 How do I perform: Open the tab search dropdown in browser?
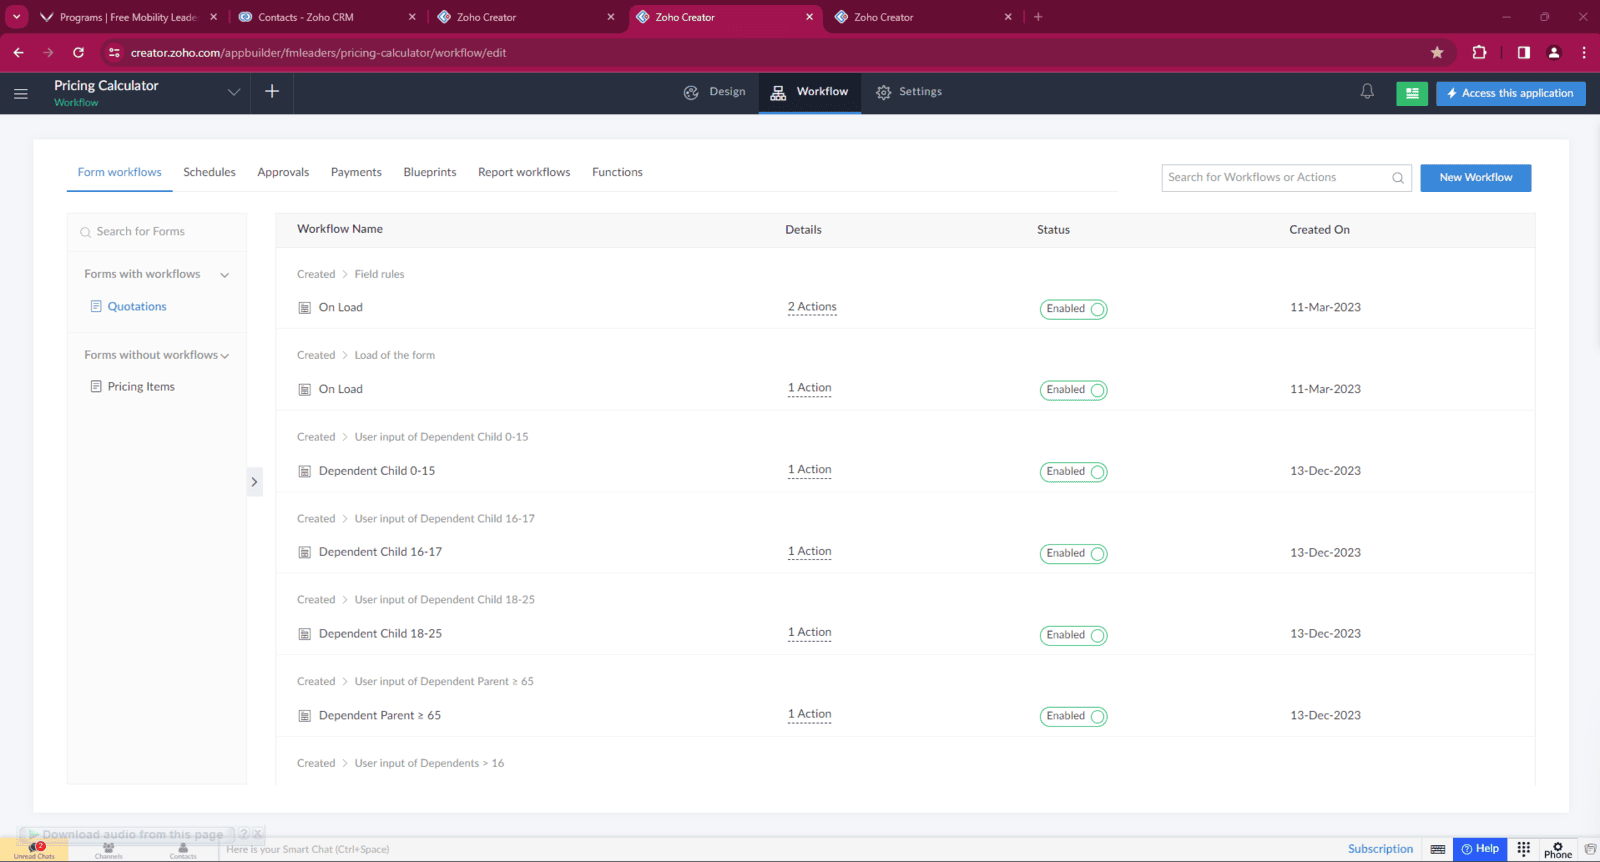click(x=17, y=17)
